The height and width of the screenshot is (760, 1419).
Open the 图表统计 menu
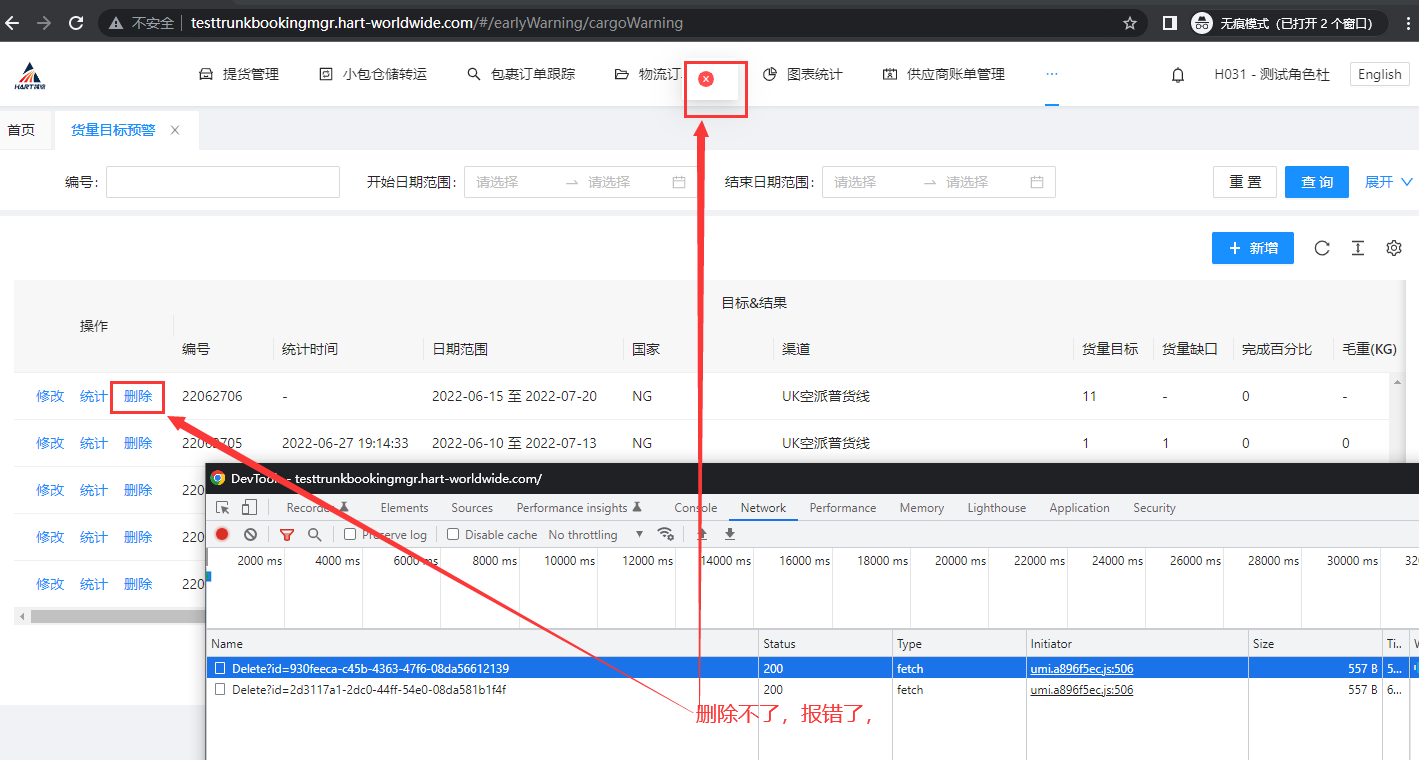[x=803, y=74]
